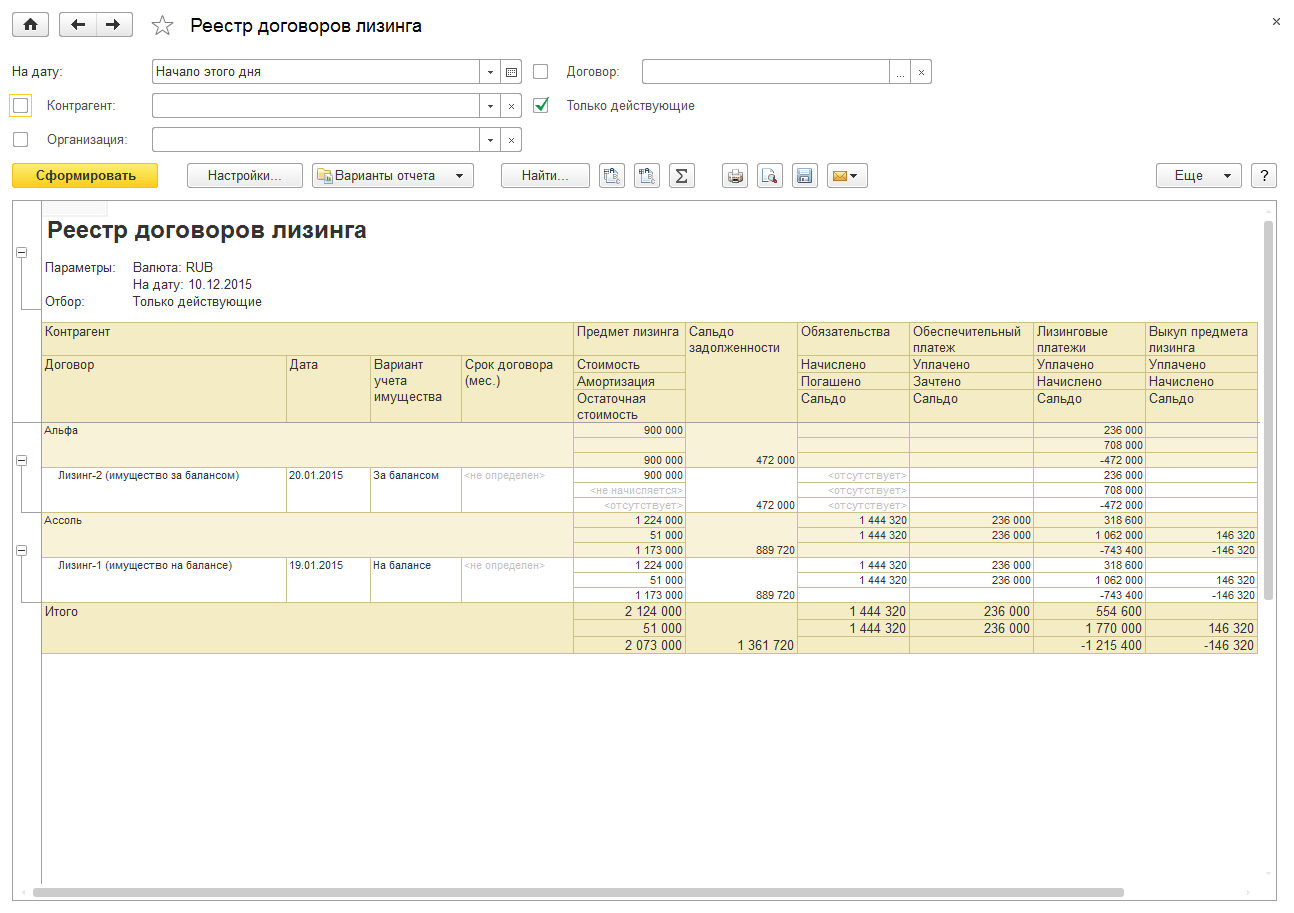
Task: Open the Настройки... dialog
Action: coord(244,176)
